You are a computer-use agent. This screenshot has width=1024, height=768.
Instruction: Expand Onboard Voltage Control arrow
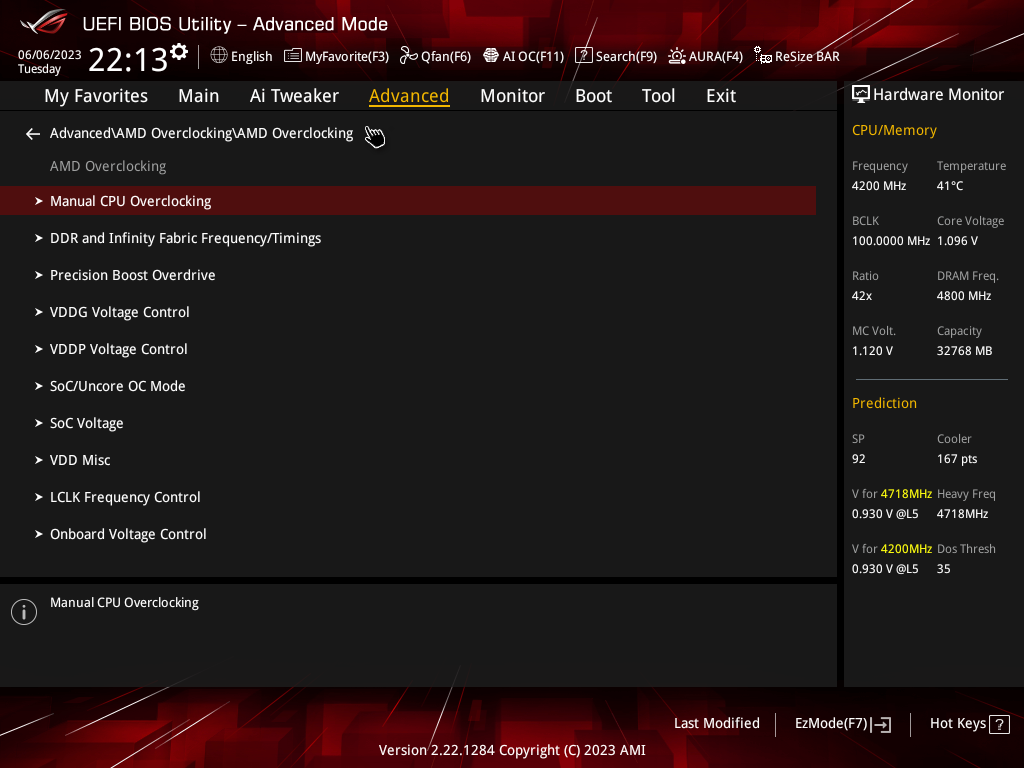39,534
